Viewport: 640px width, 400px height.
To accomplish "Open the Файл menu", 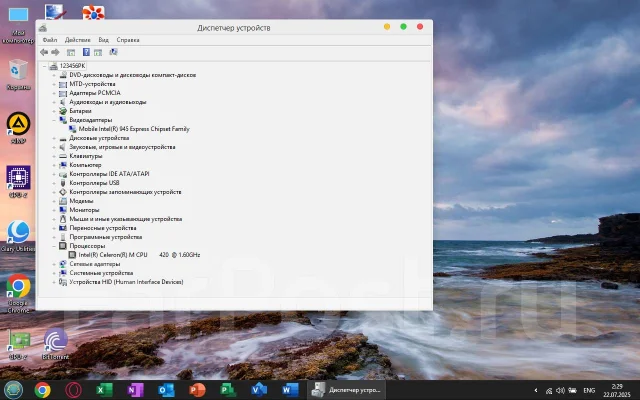I will (50, 40).
